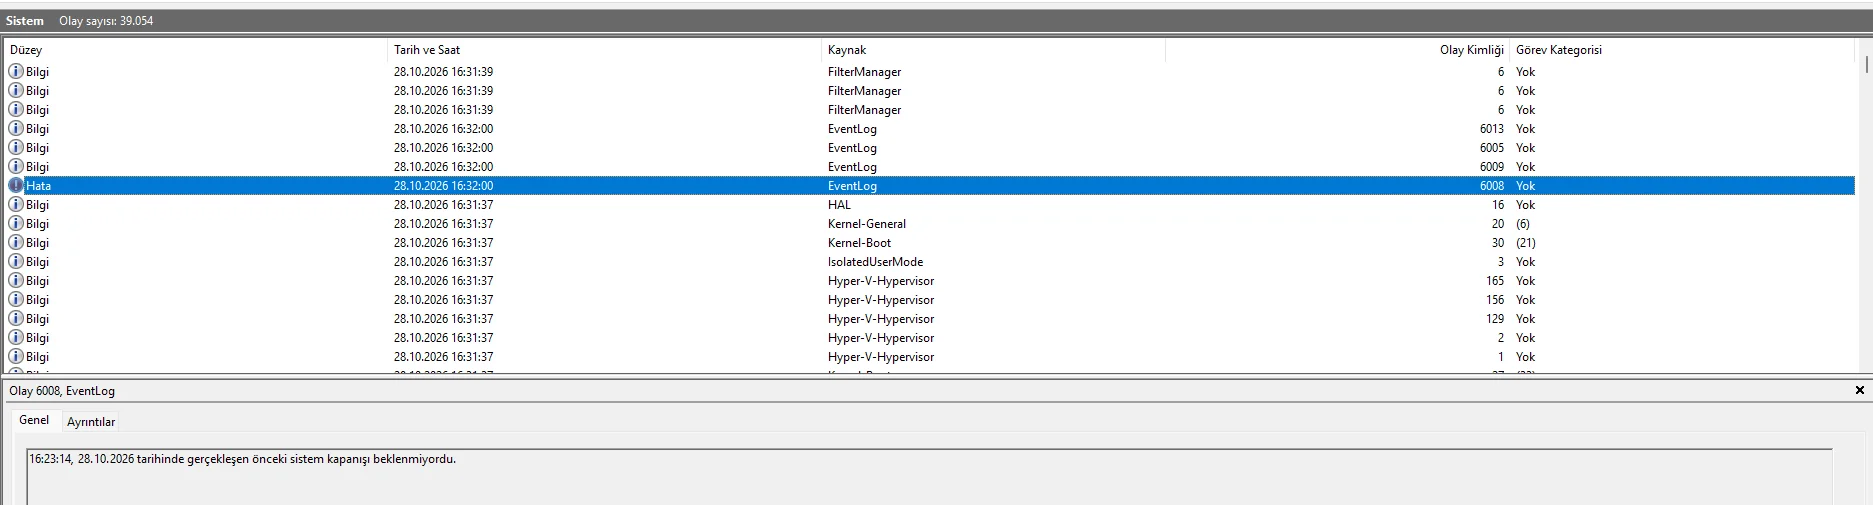Screen dimensions: 1873x505
Task: Click the info icon of EventLog 6013 row
Action: click(16, 129)
